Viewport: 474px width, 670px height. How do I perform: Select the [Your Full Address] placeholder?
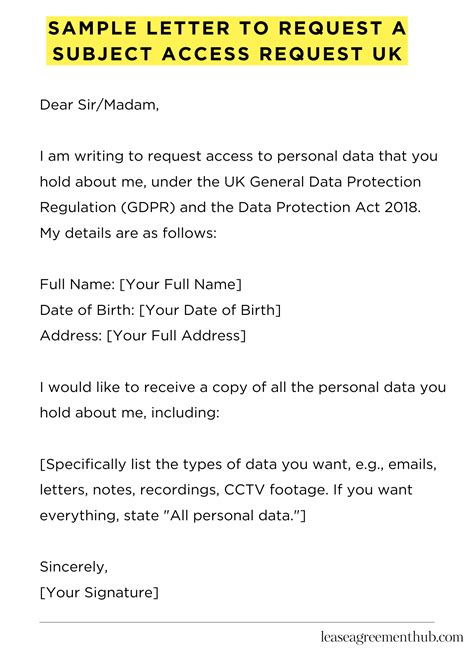176,335
